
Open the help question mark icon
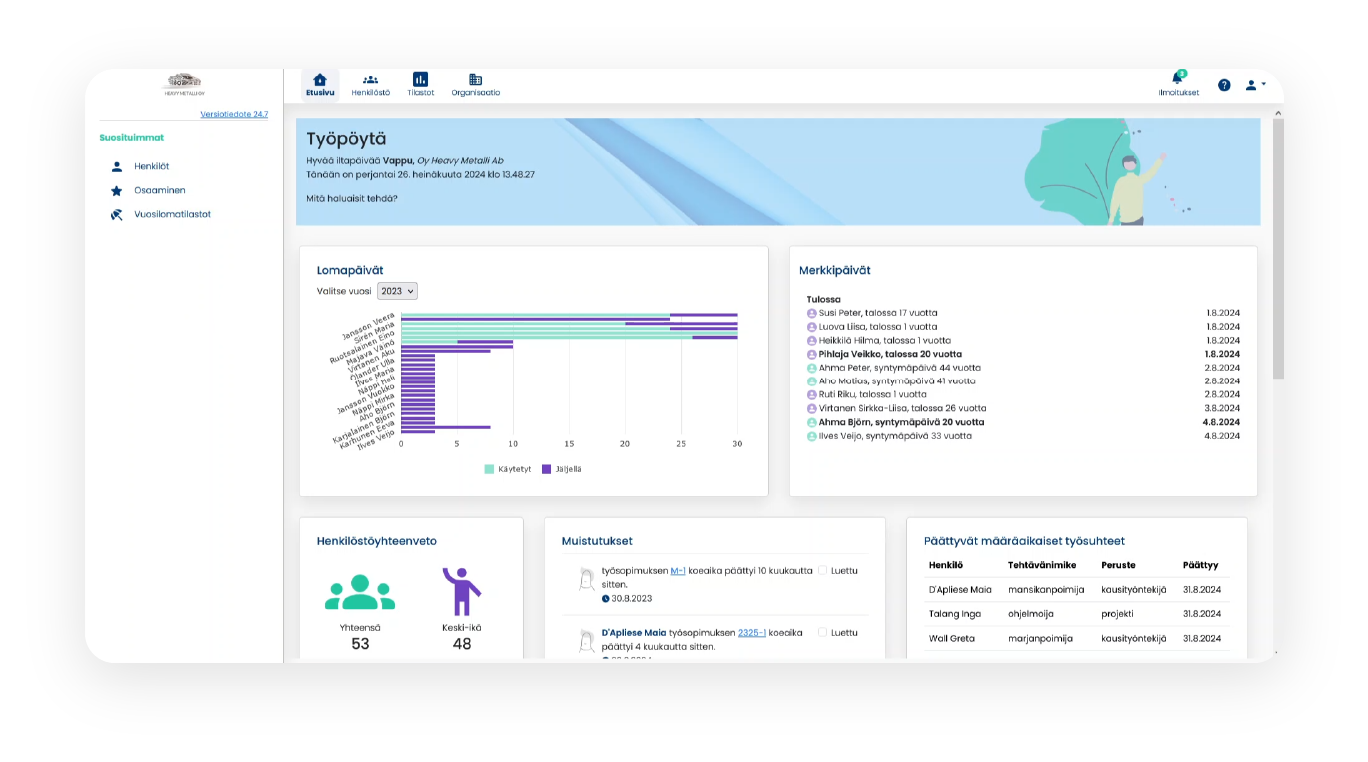1224,85
